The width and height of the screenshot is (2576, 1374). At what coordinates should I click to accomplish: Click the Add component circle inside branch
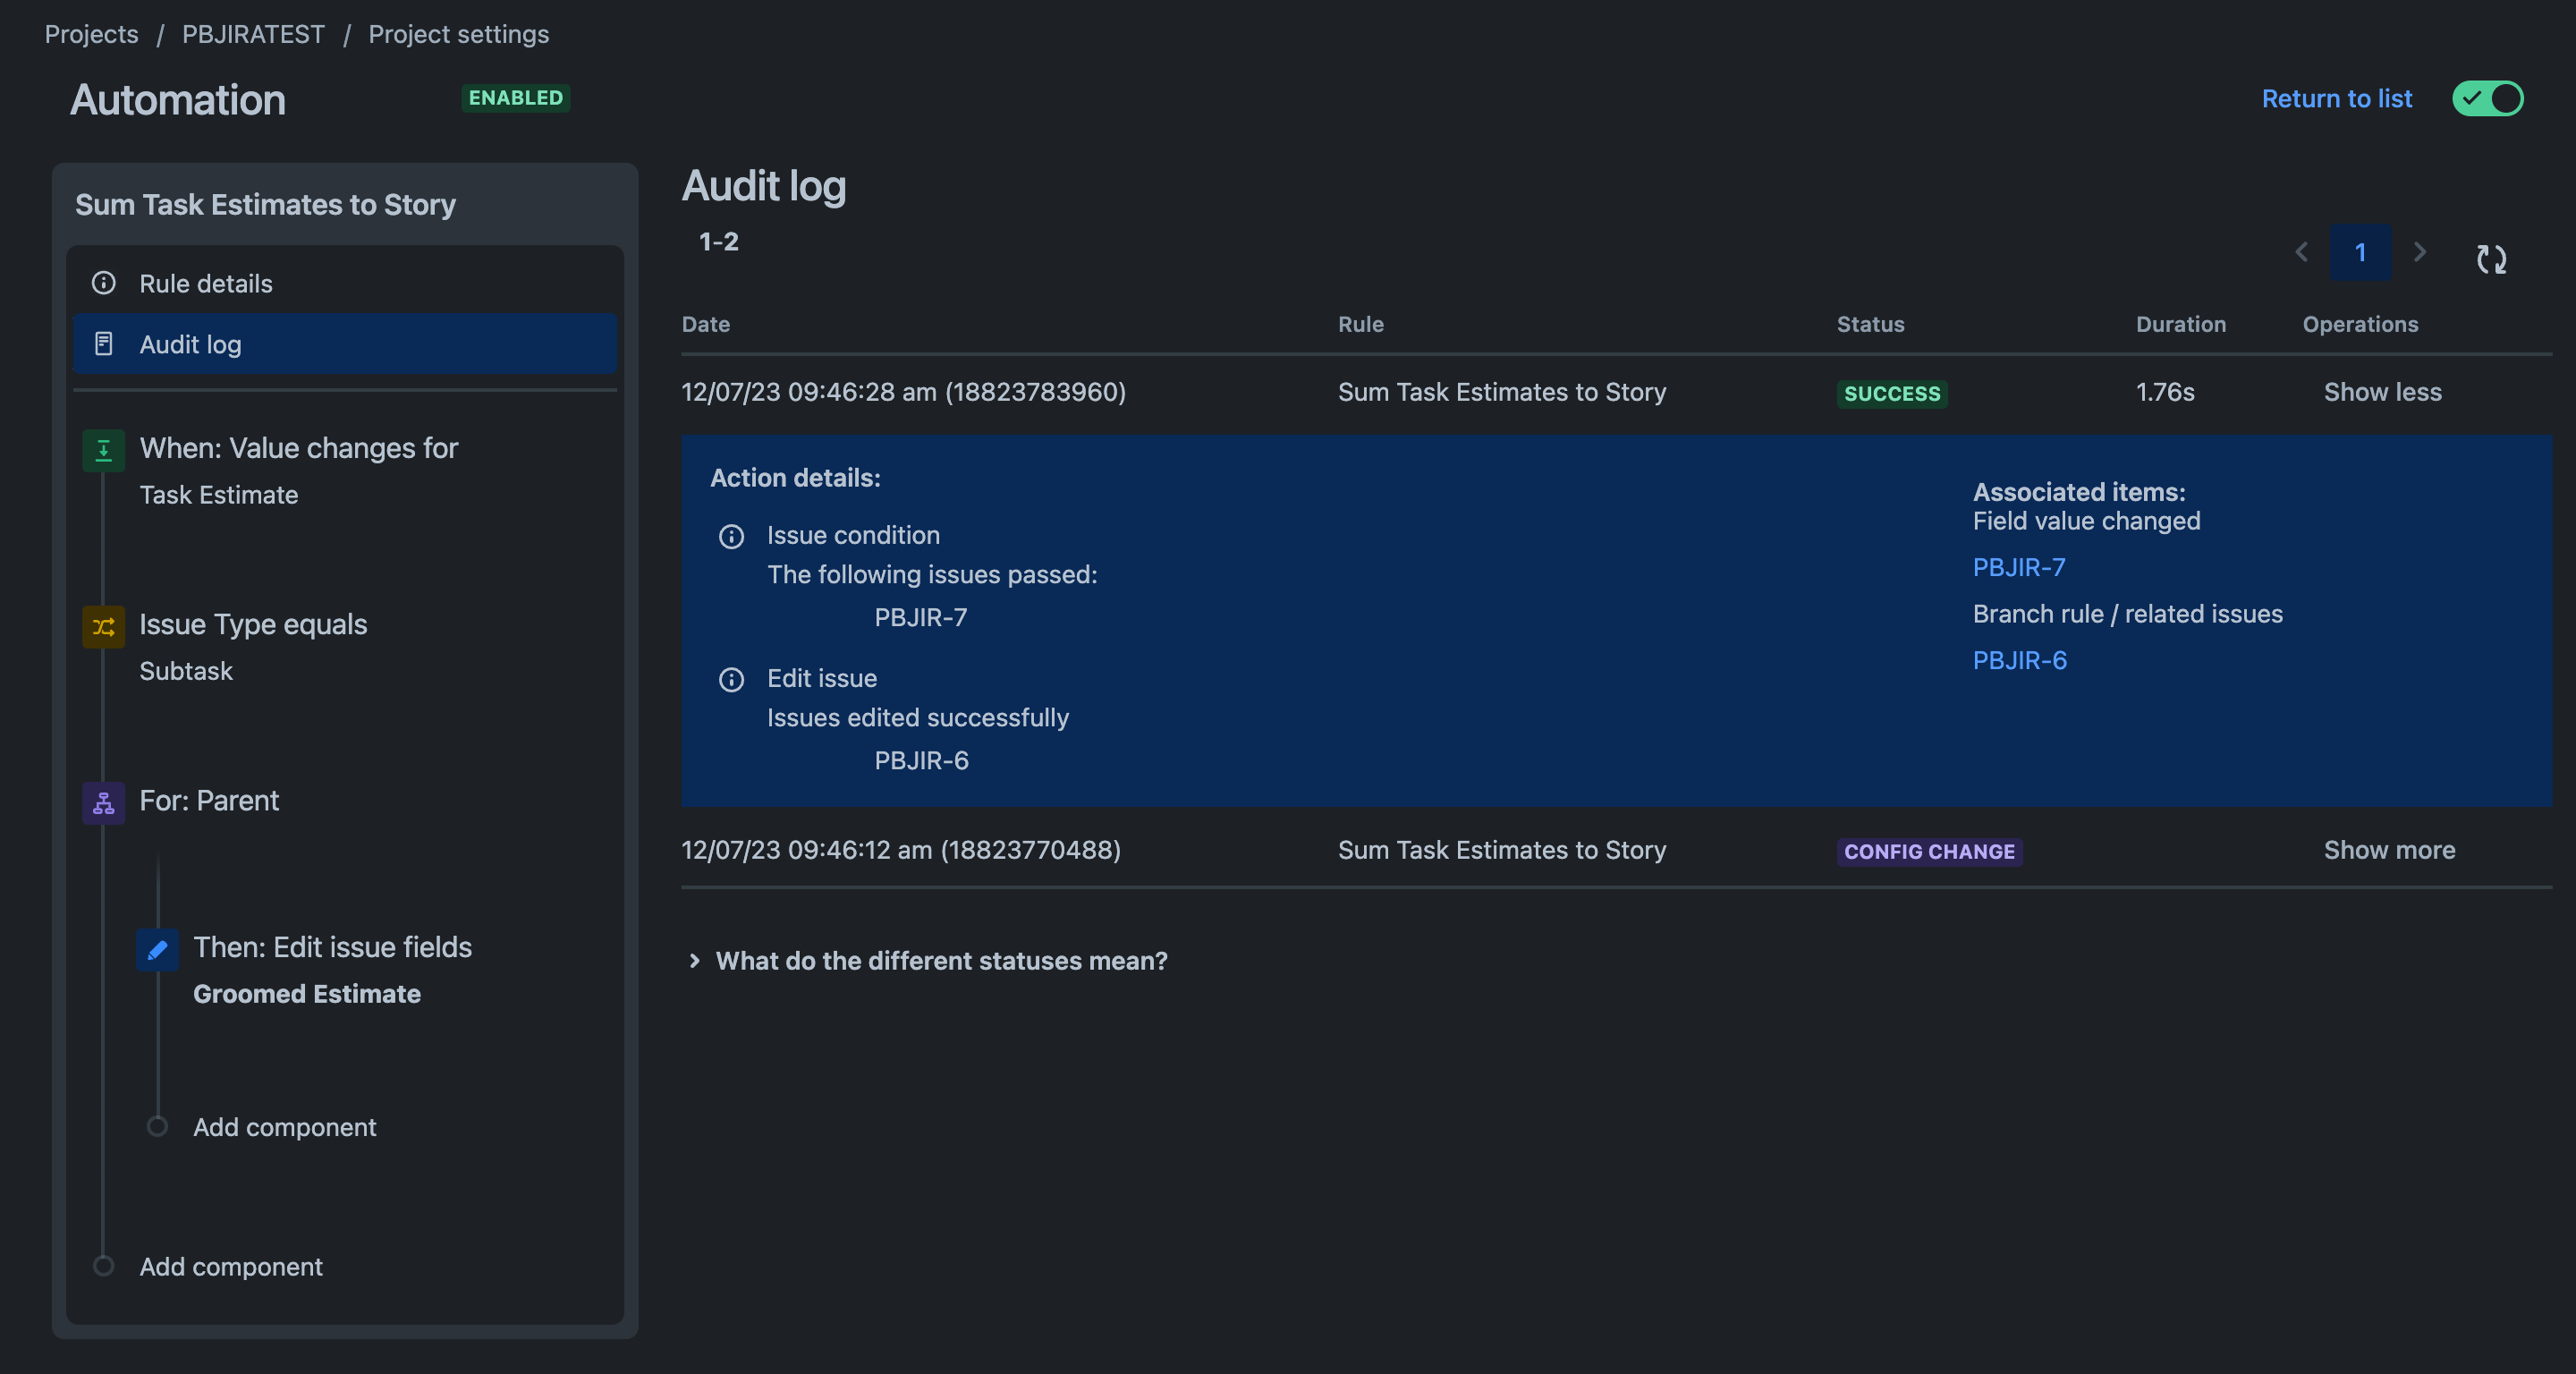157,1126
